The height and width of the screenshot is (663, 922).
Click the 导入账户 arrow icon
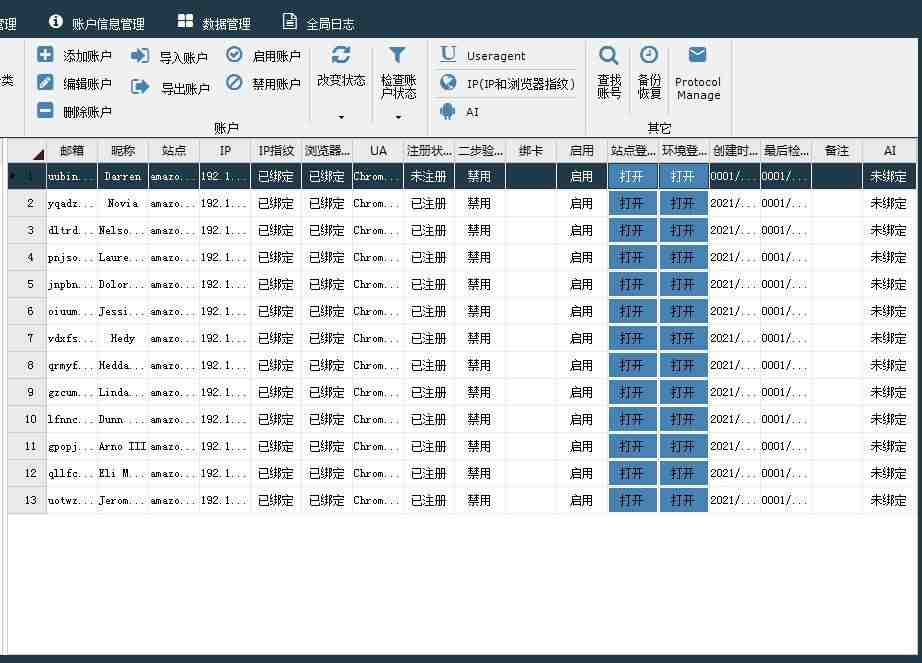point(140,56)
